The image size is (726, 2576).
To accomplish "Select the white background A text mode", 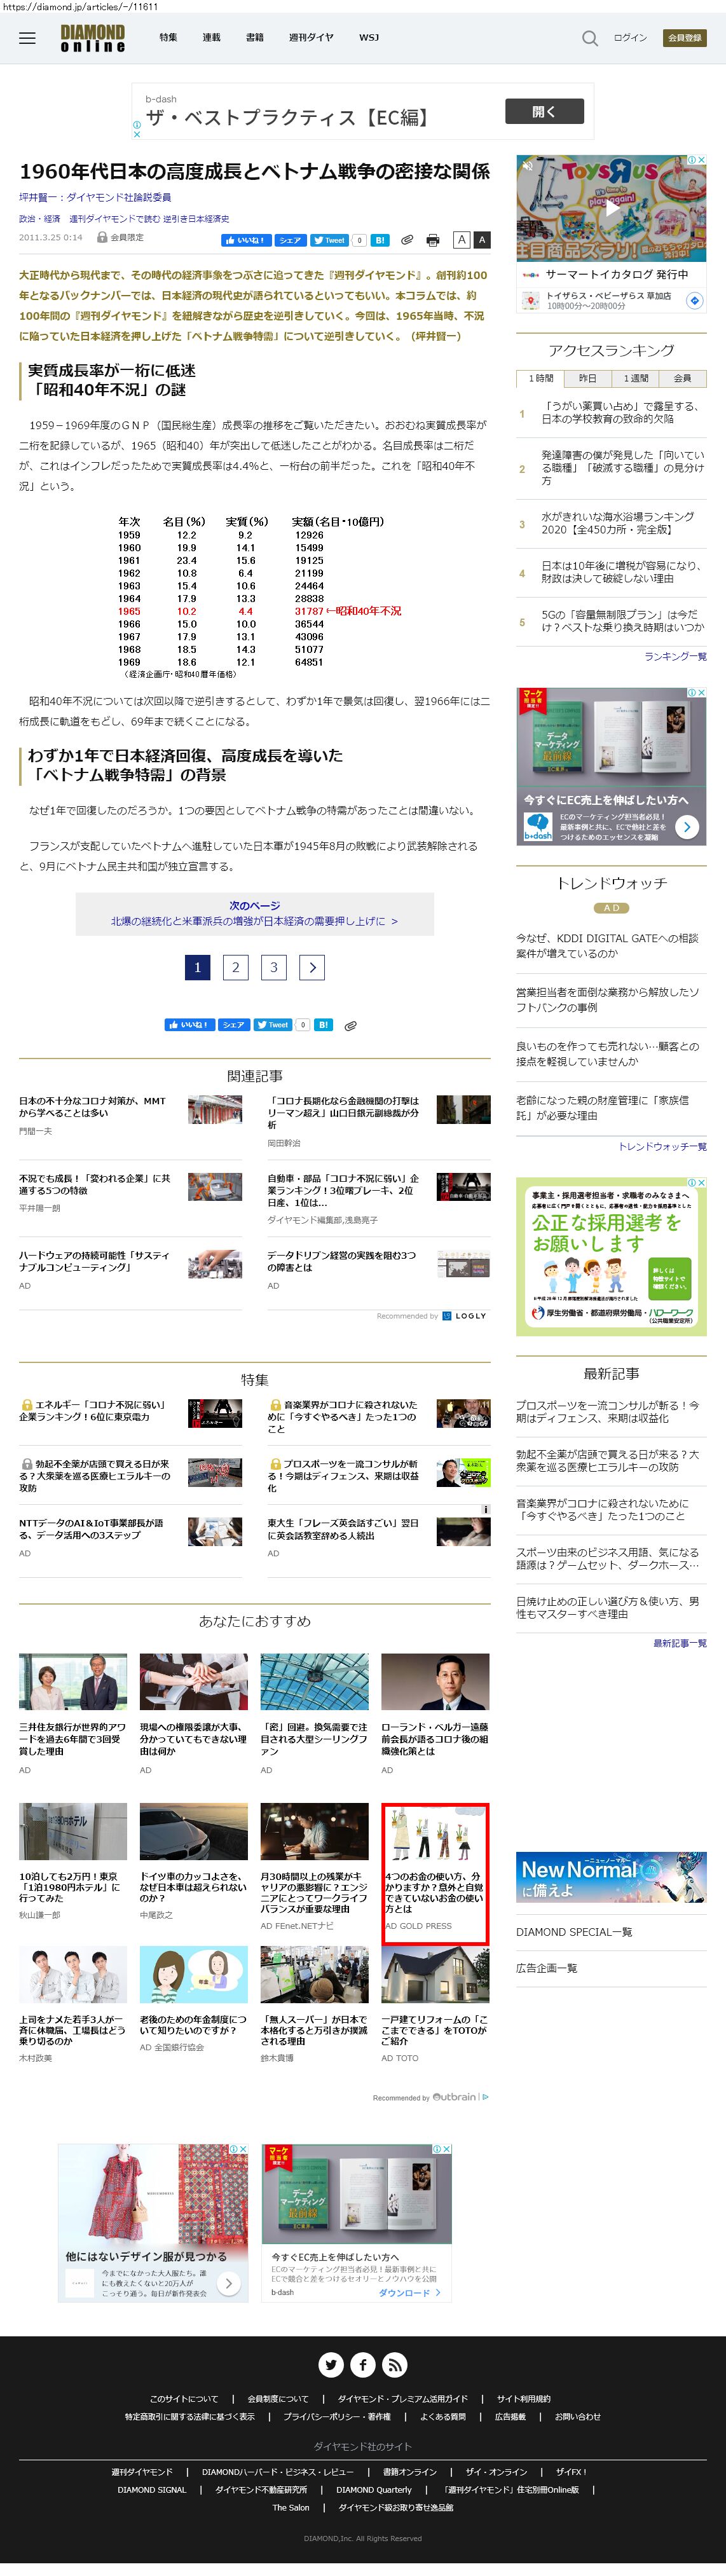I will (461, 240).
